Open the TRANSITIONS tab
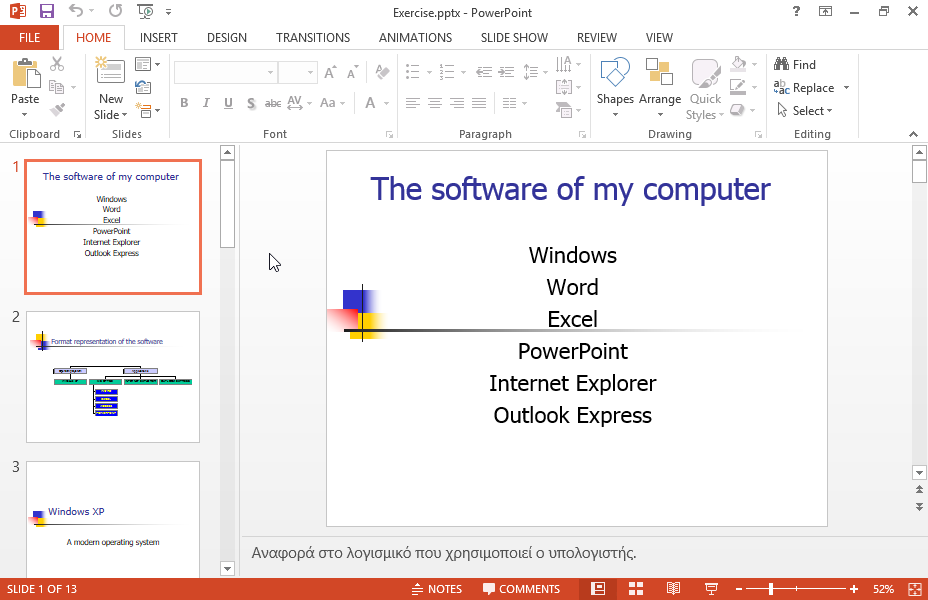 coord(312,37)
